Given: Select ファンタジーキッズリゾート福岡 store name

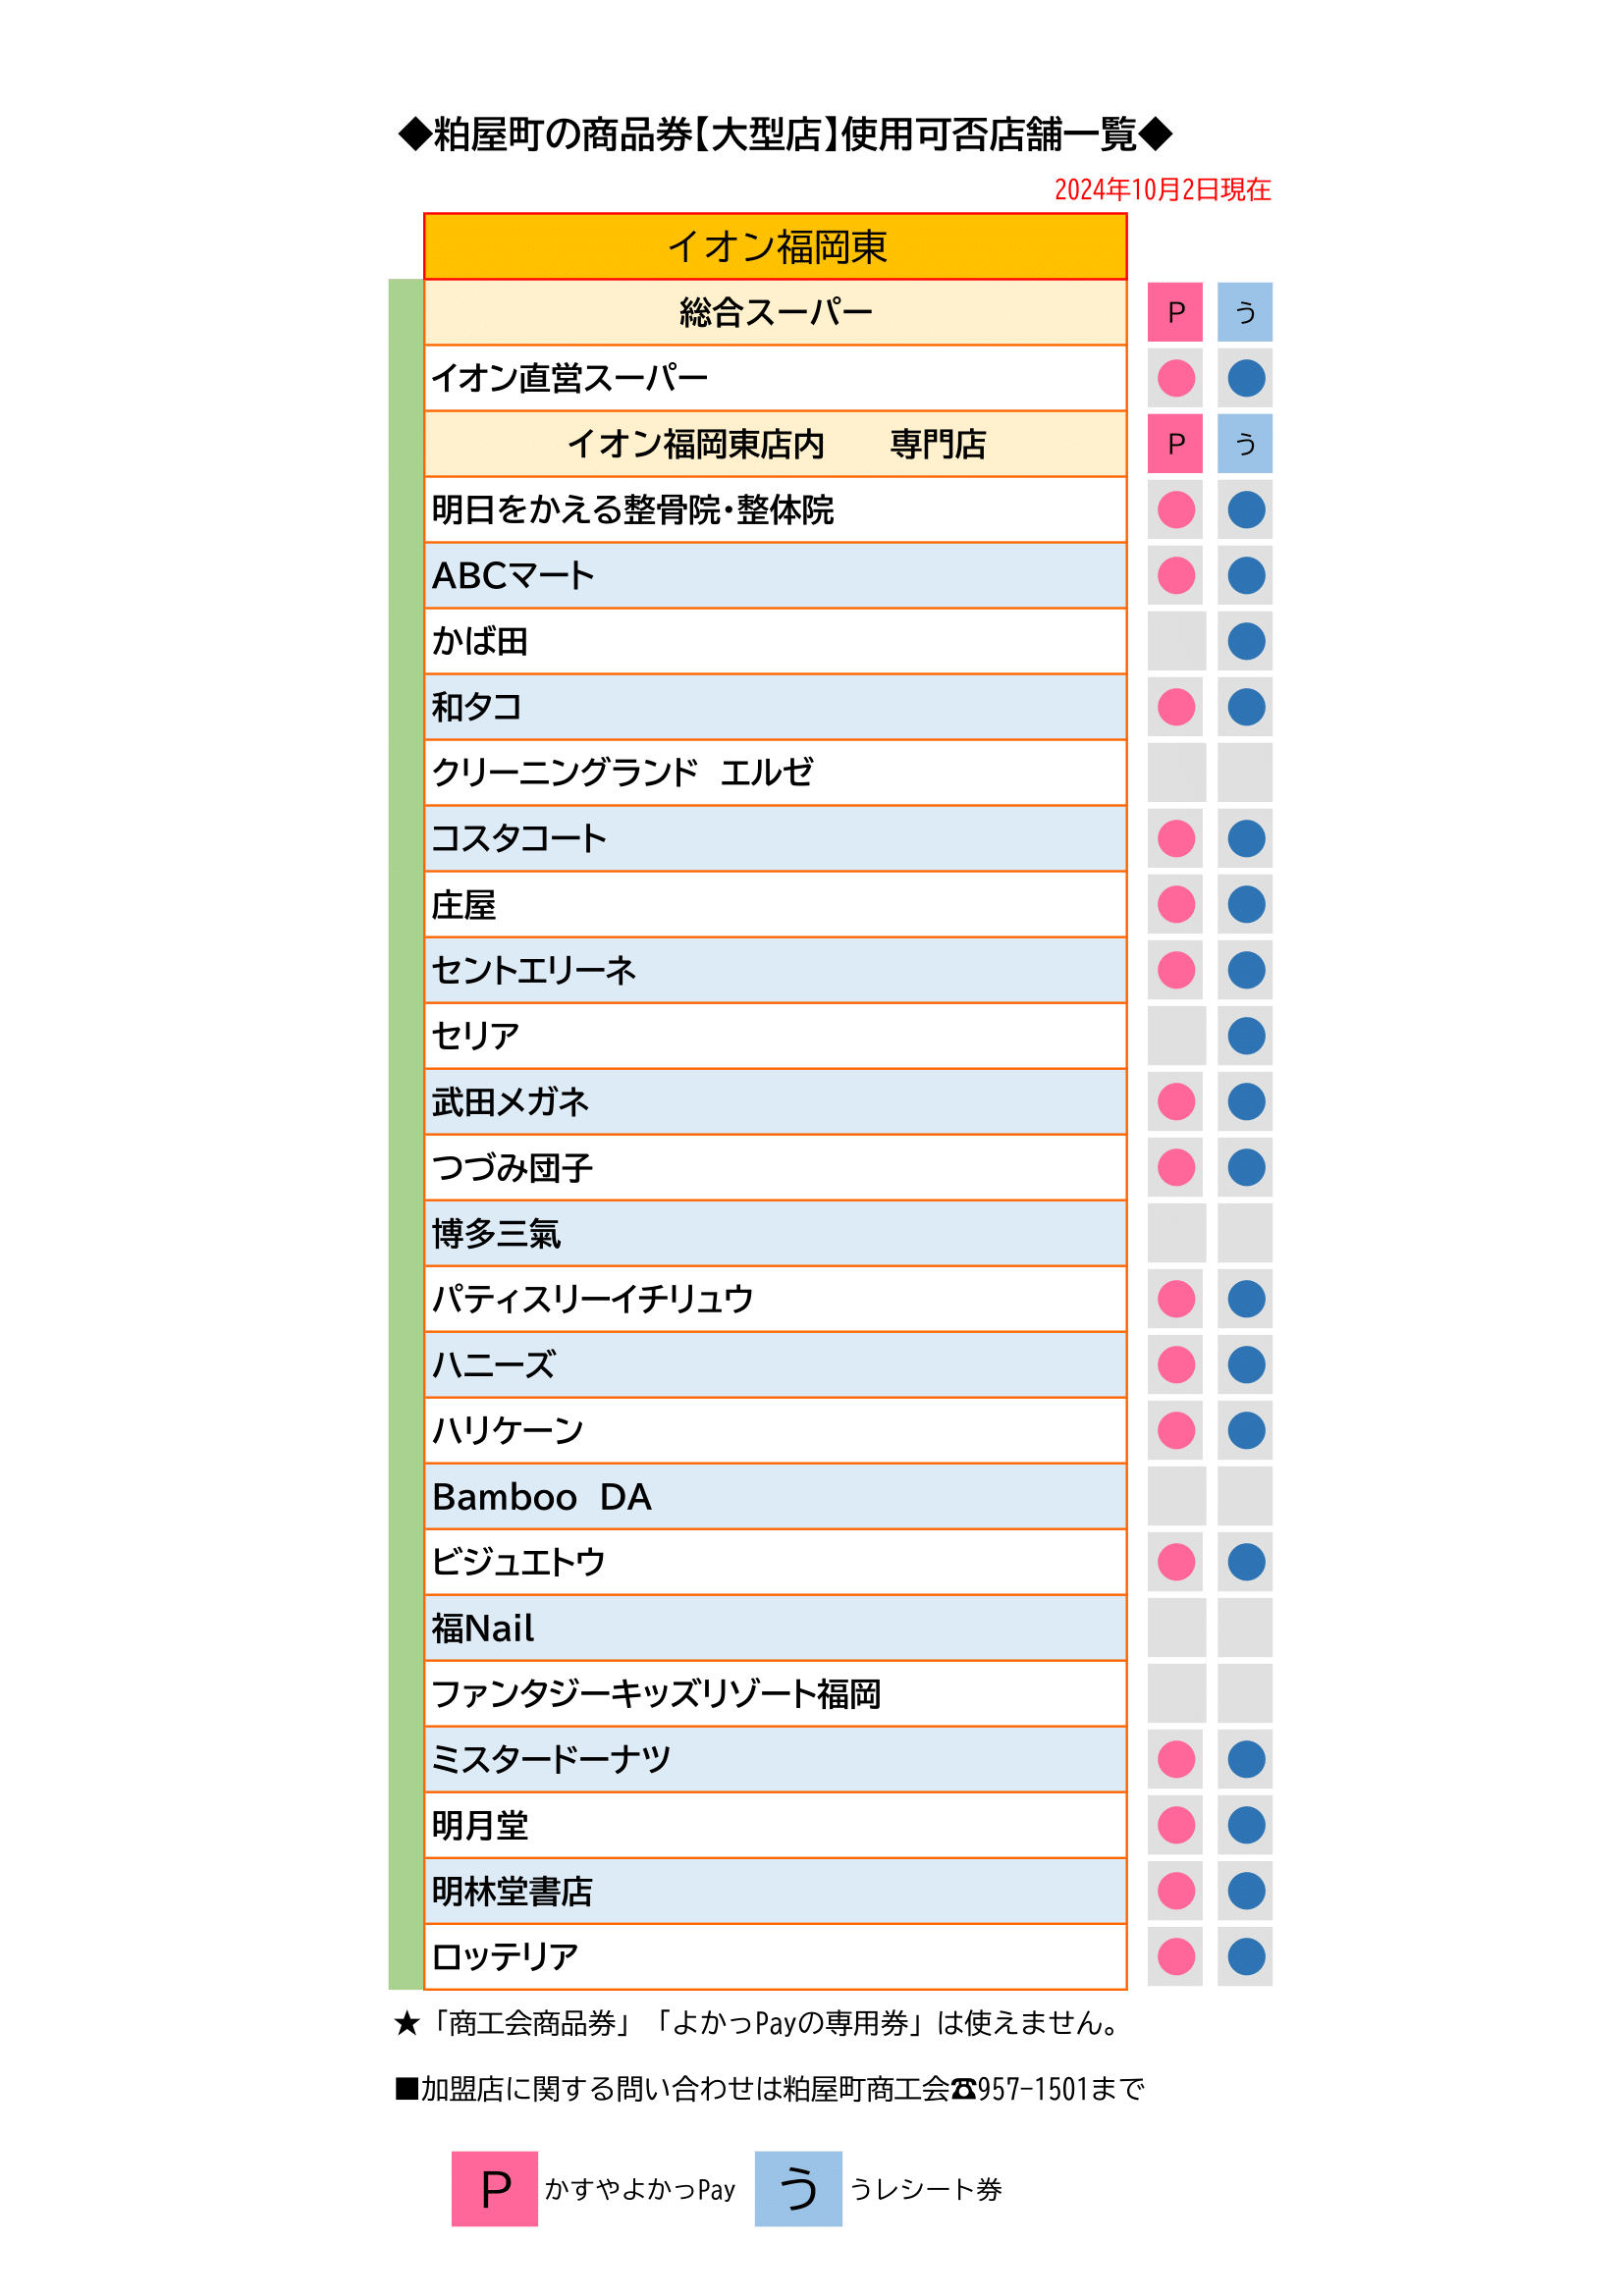Looking at the screenshot, I should click(656, 1694).
